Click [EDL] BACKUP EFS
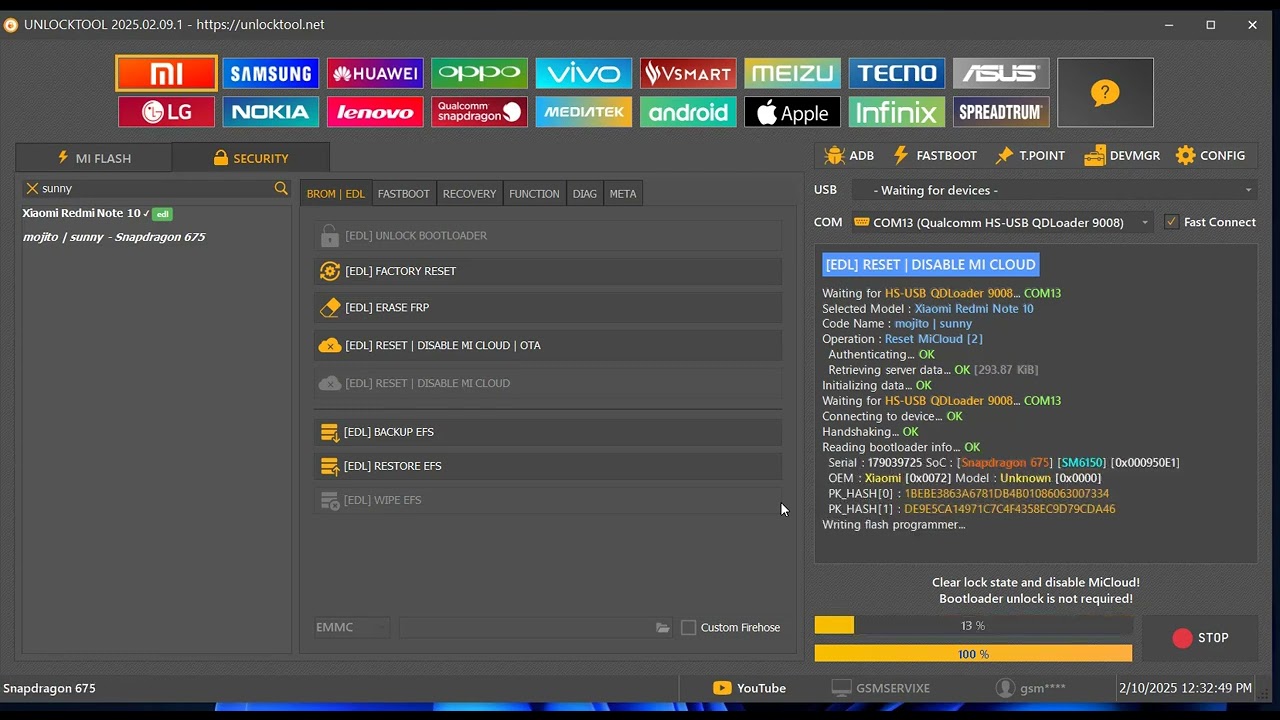The width and height of the screenshot is (1280, 720). [x=548, y=432]
